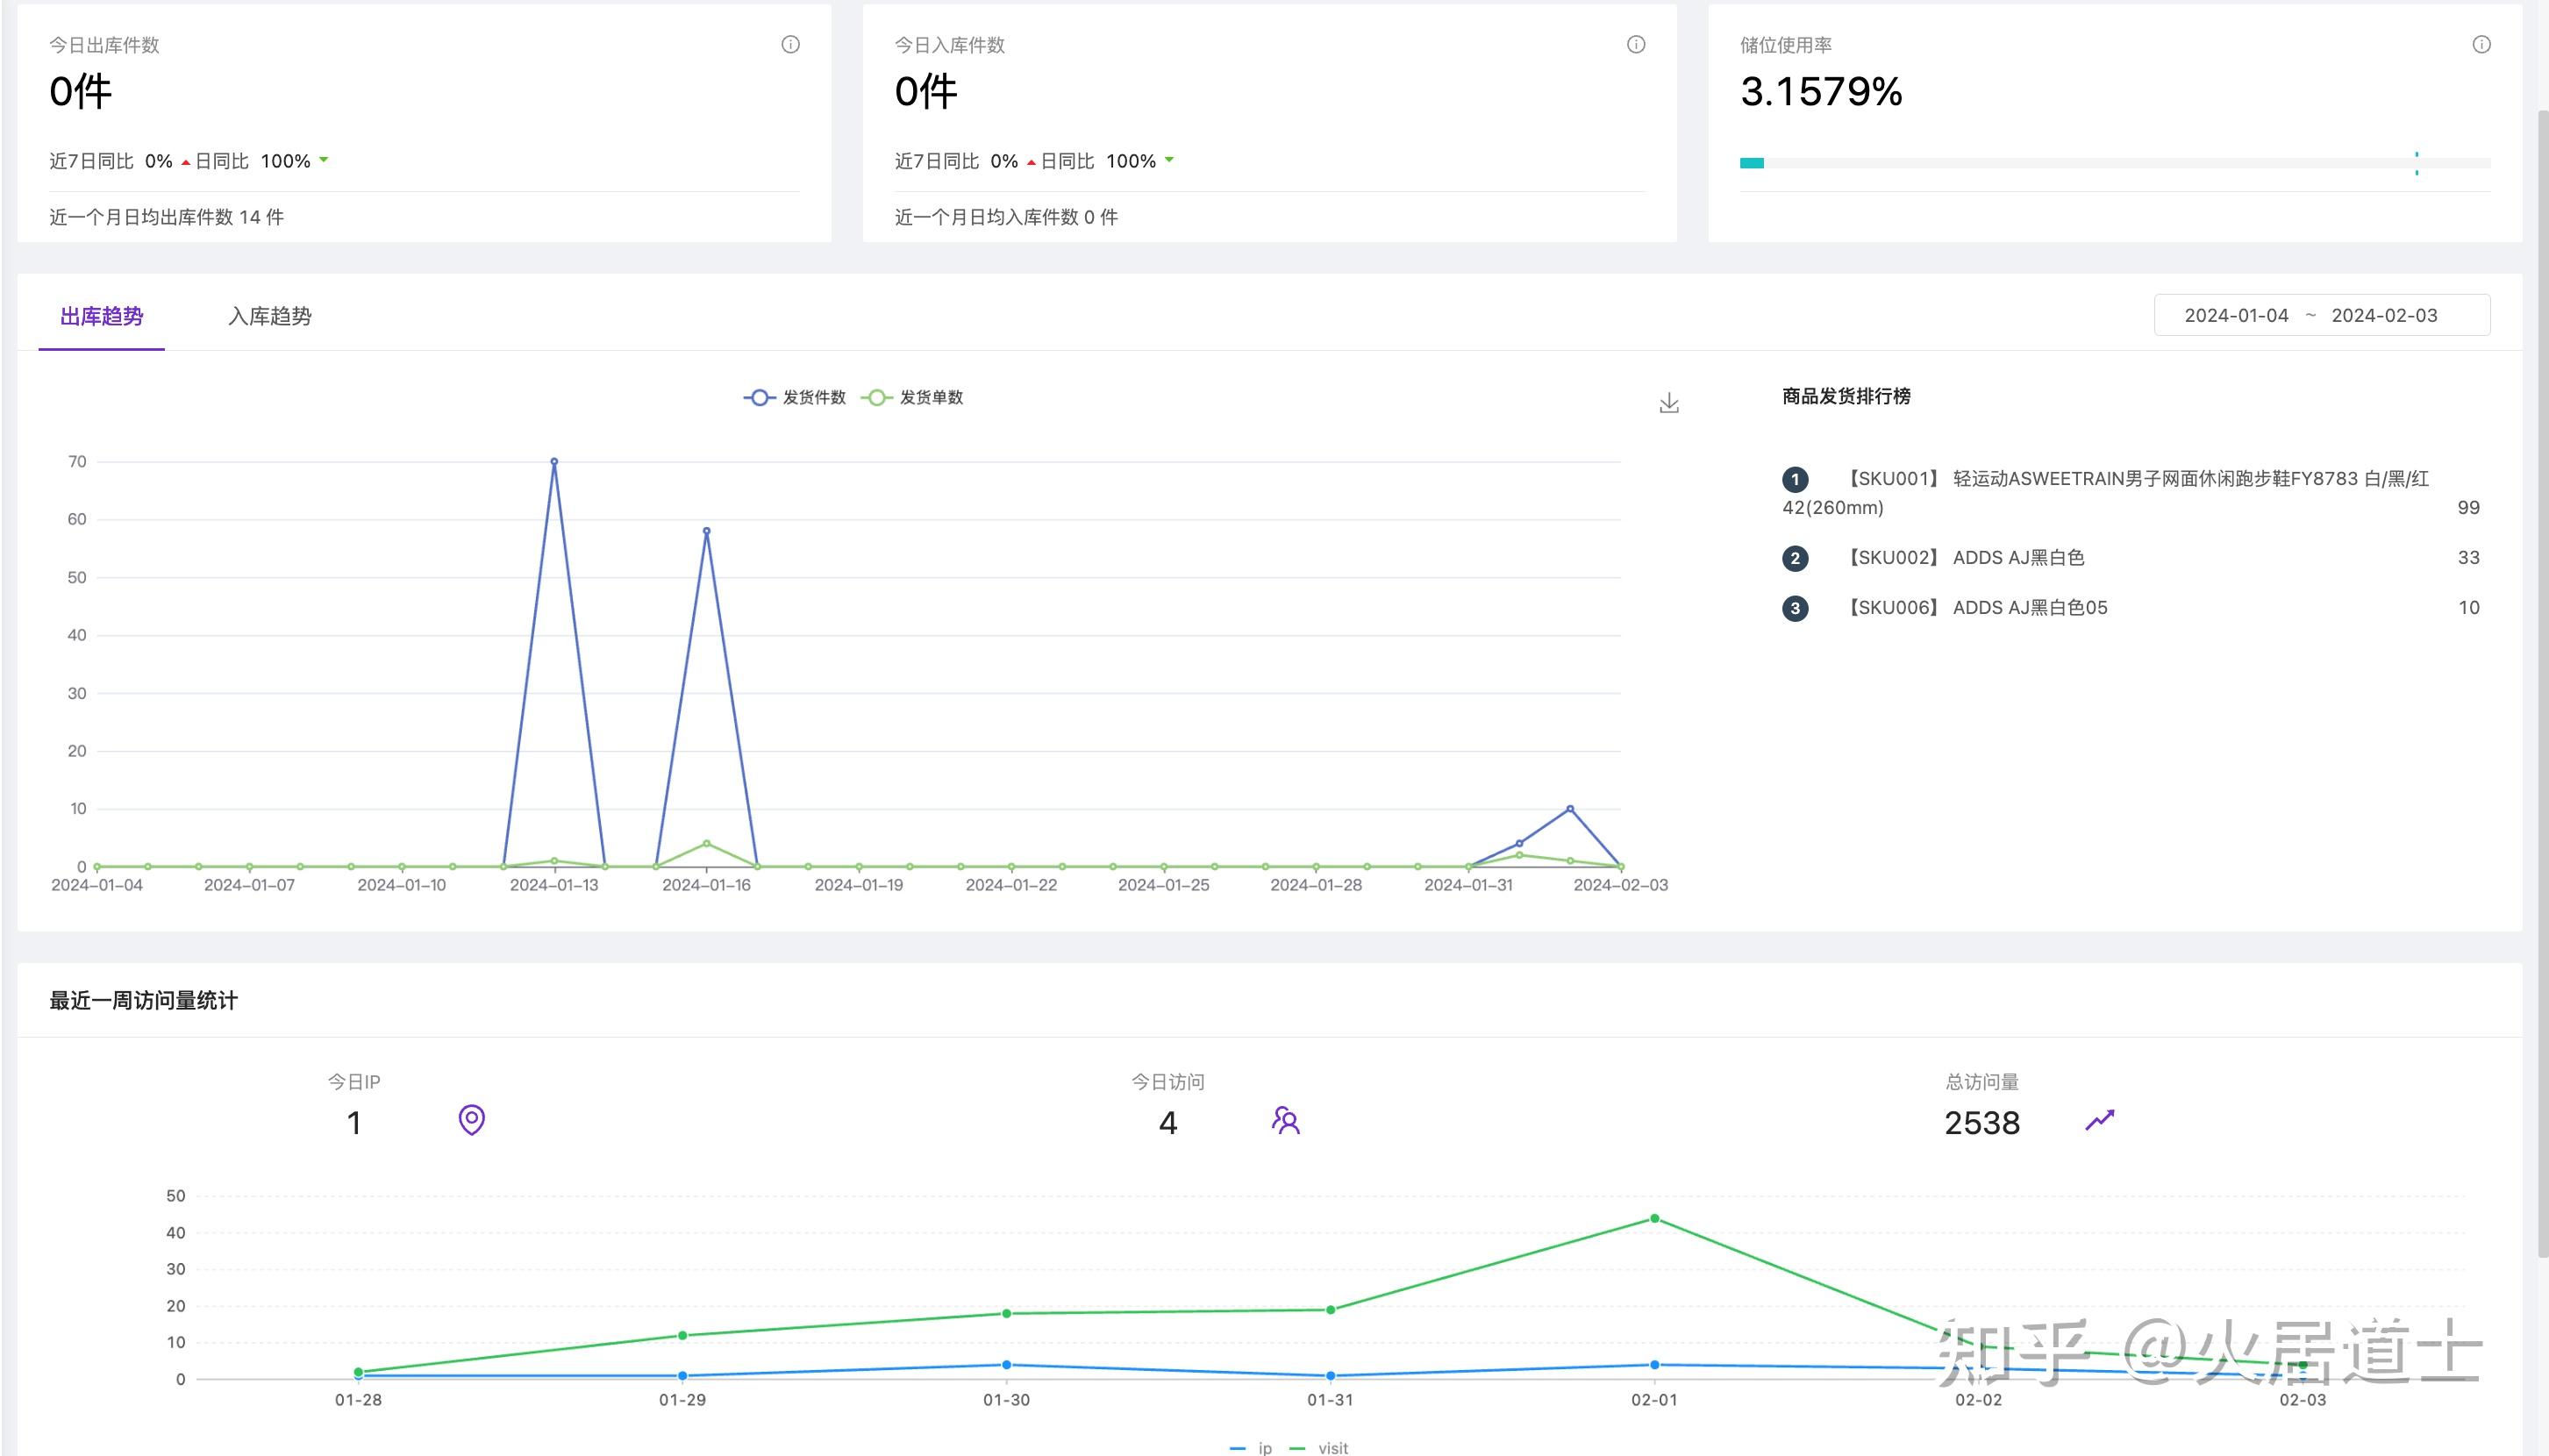Image resolution: width=2549 pixels, height=1456 pixels.
Task: Open end date 2024-02-03 picker
Action: click(x=2384, y=315)
